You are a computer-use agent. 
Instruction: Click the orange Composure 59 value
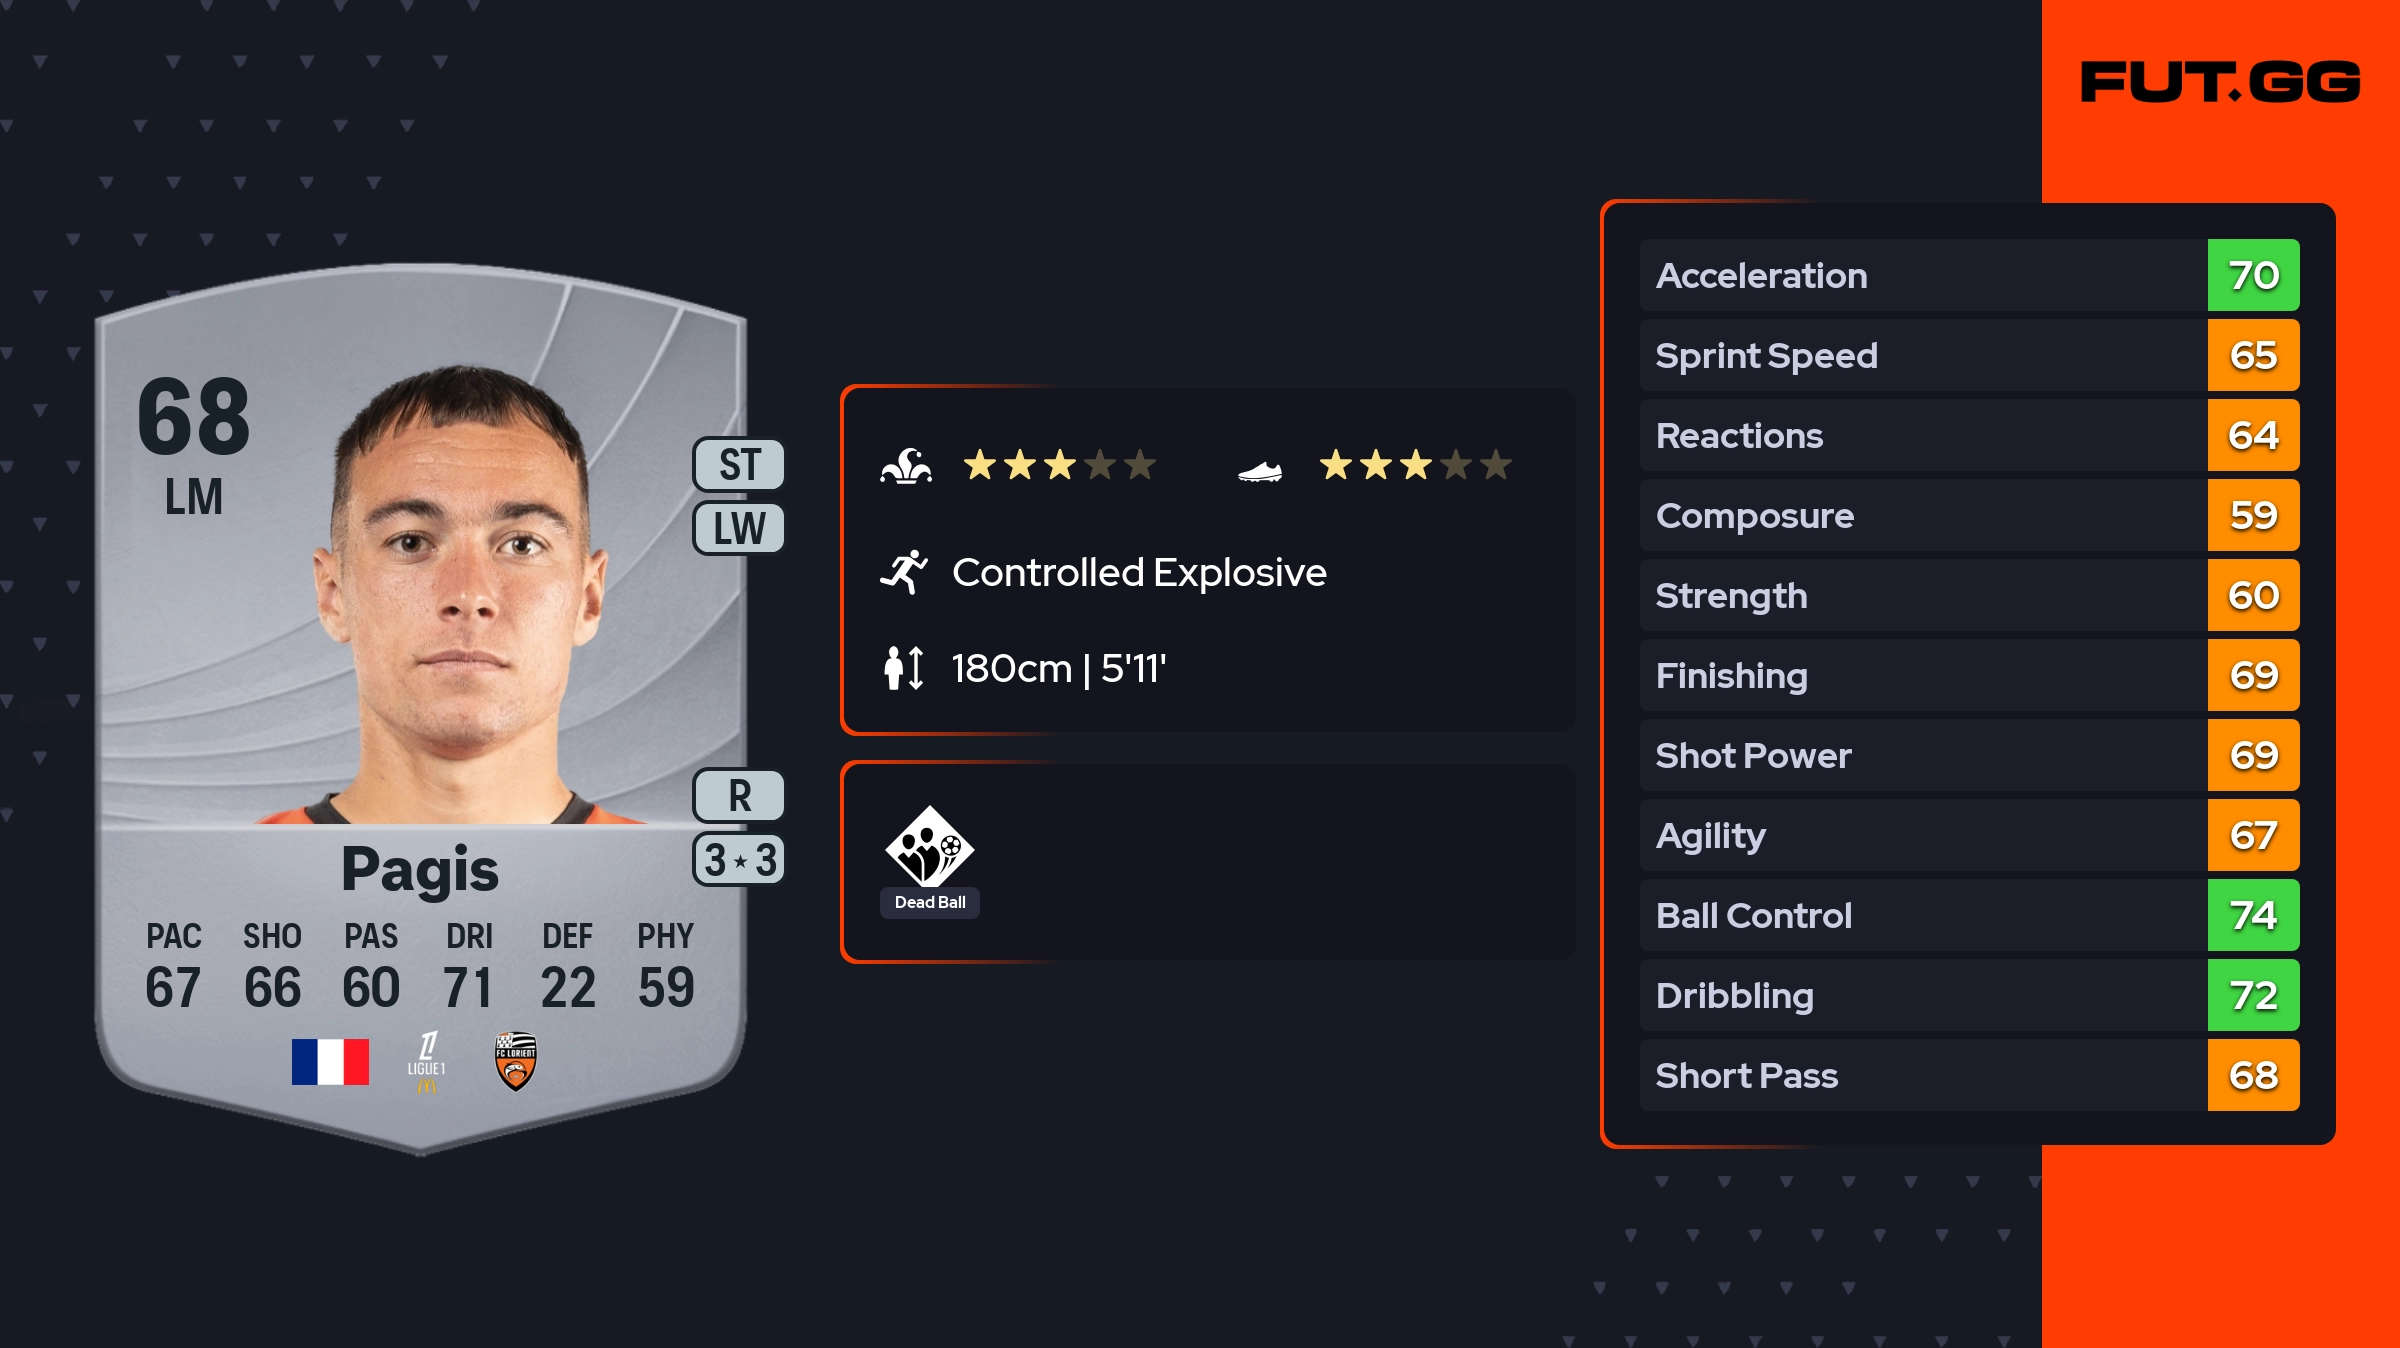(x=2253, y=515)
